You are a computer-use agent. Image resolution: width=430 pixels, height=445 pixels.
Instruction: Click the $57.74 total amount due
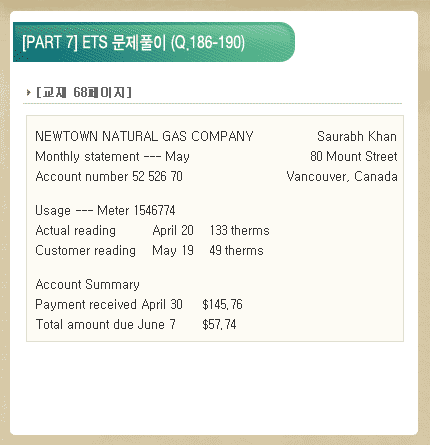pos(219,324)
